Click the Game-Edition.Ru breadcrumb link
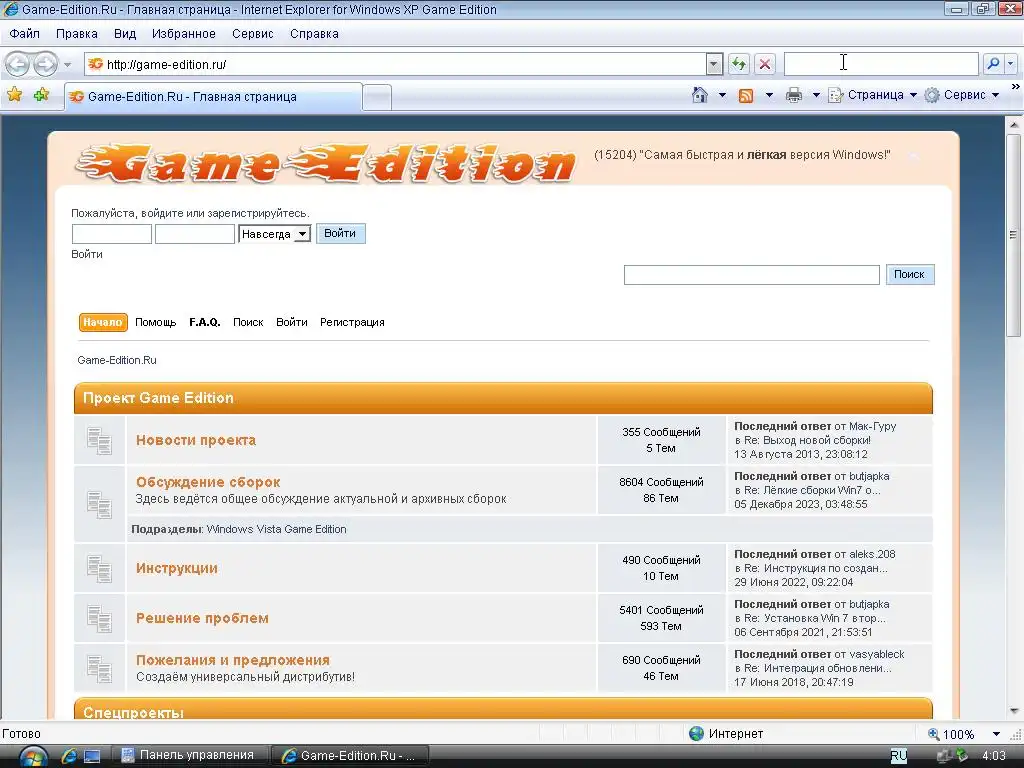The image size is (1024, 768). pos(117,360)
